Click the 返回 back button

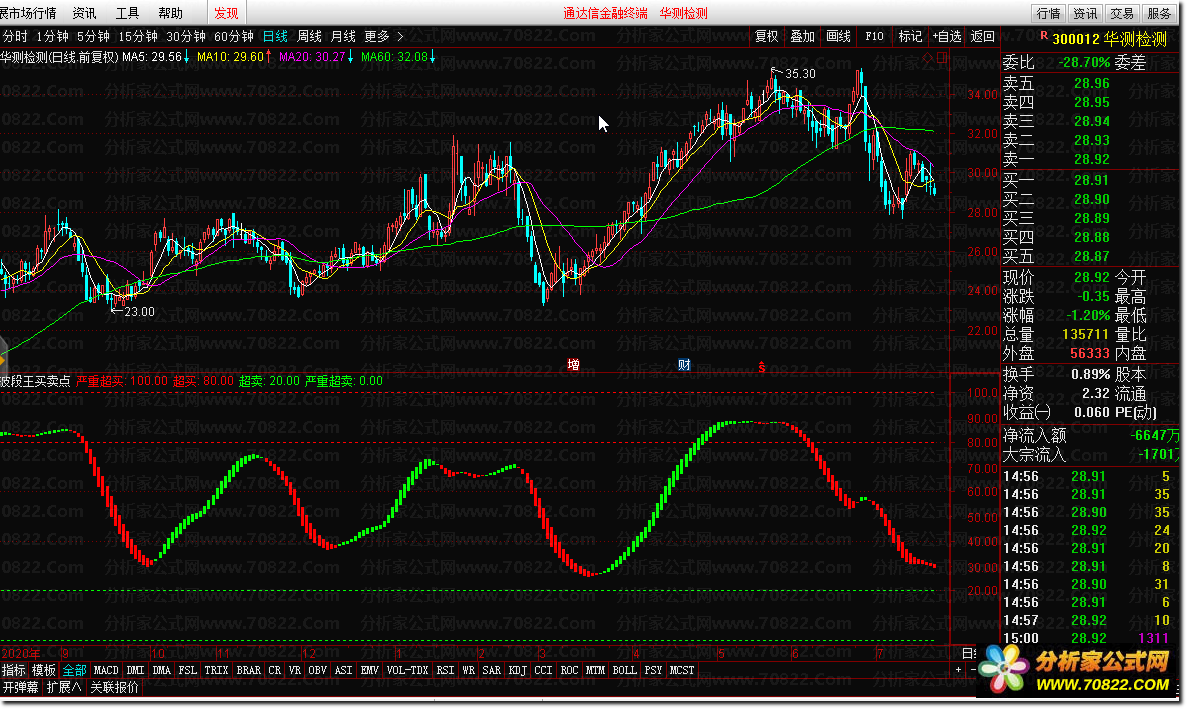point(983,36)
